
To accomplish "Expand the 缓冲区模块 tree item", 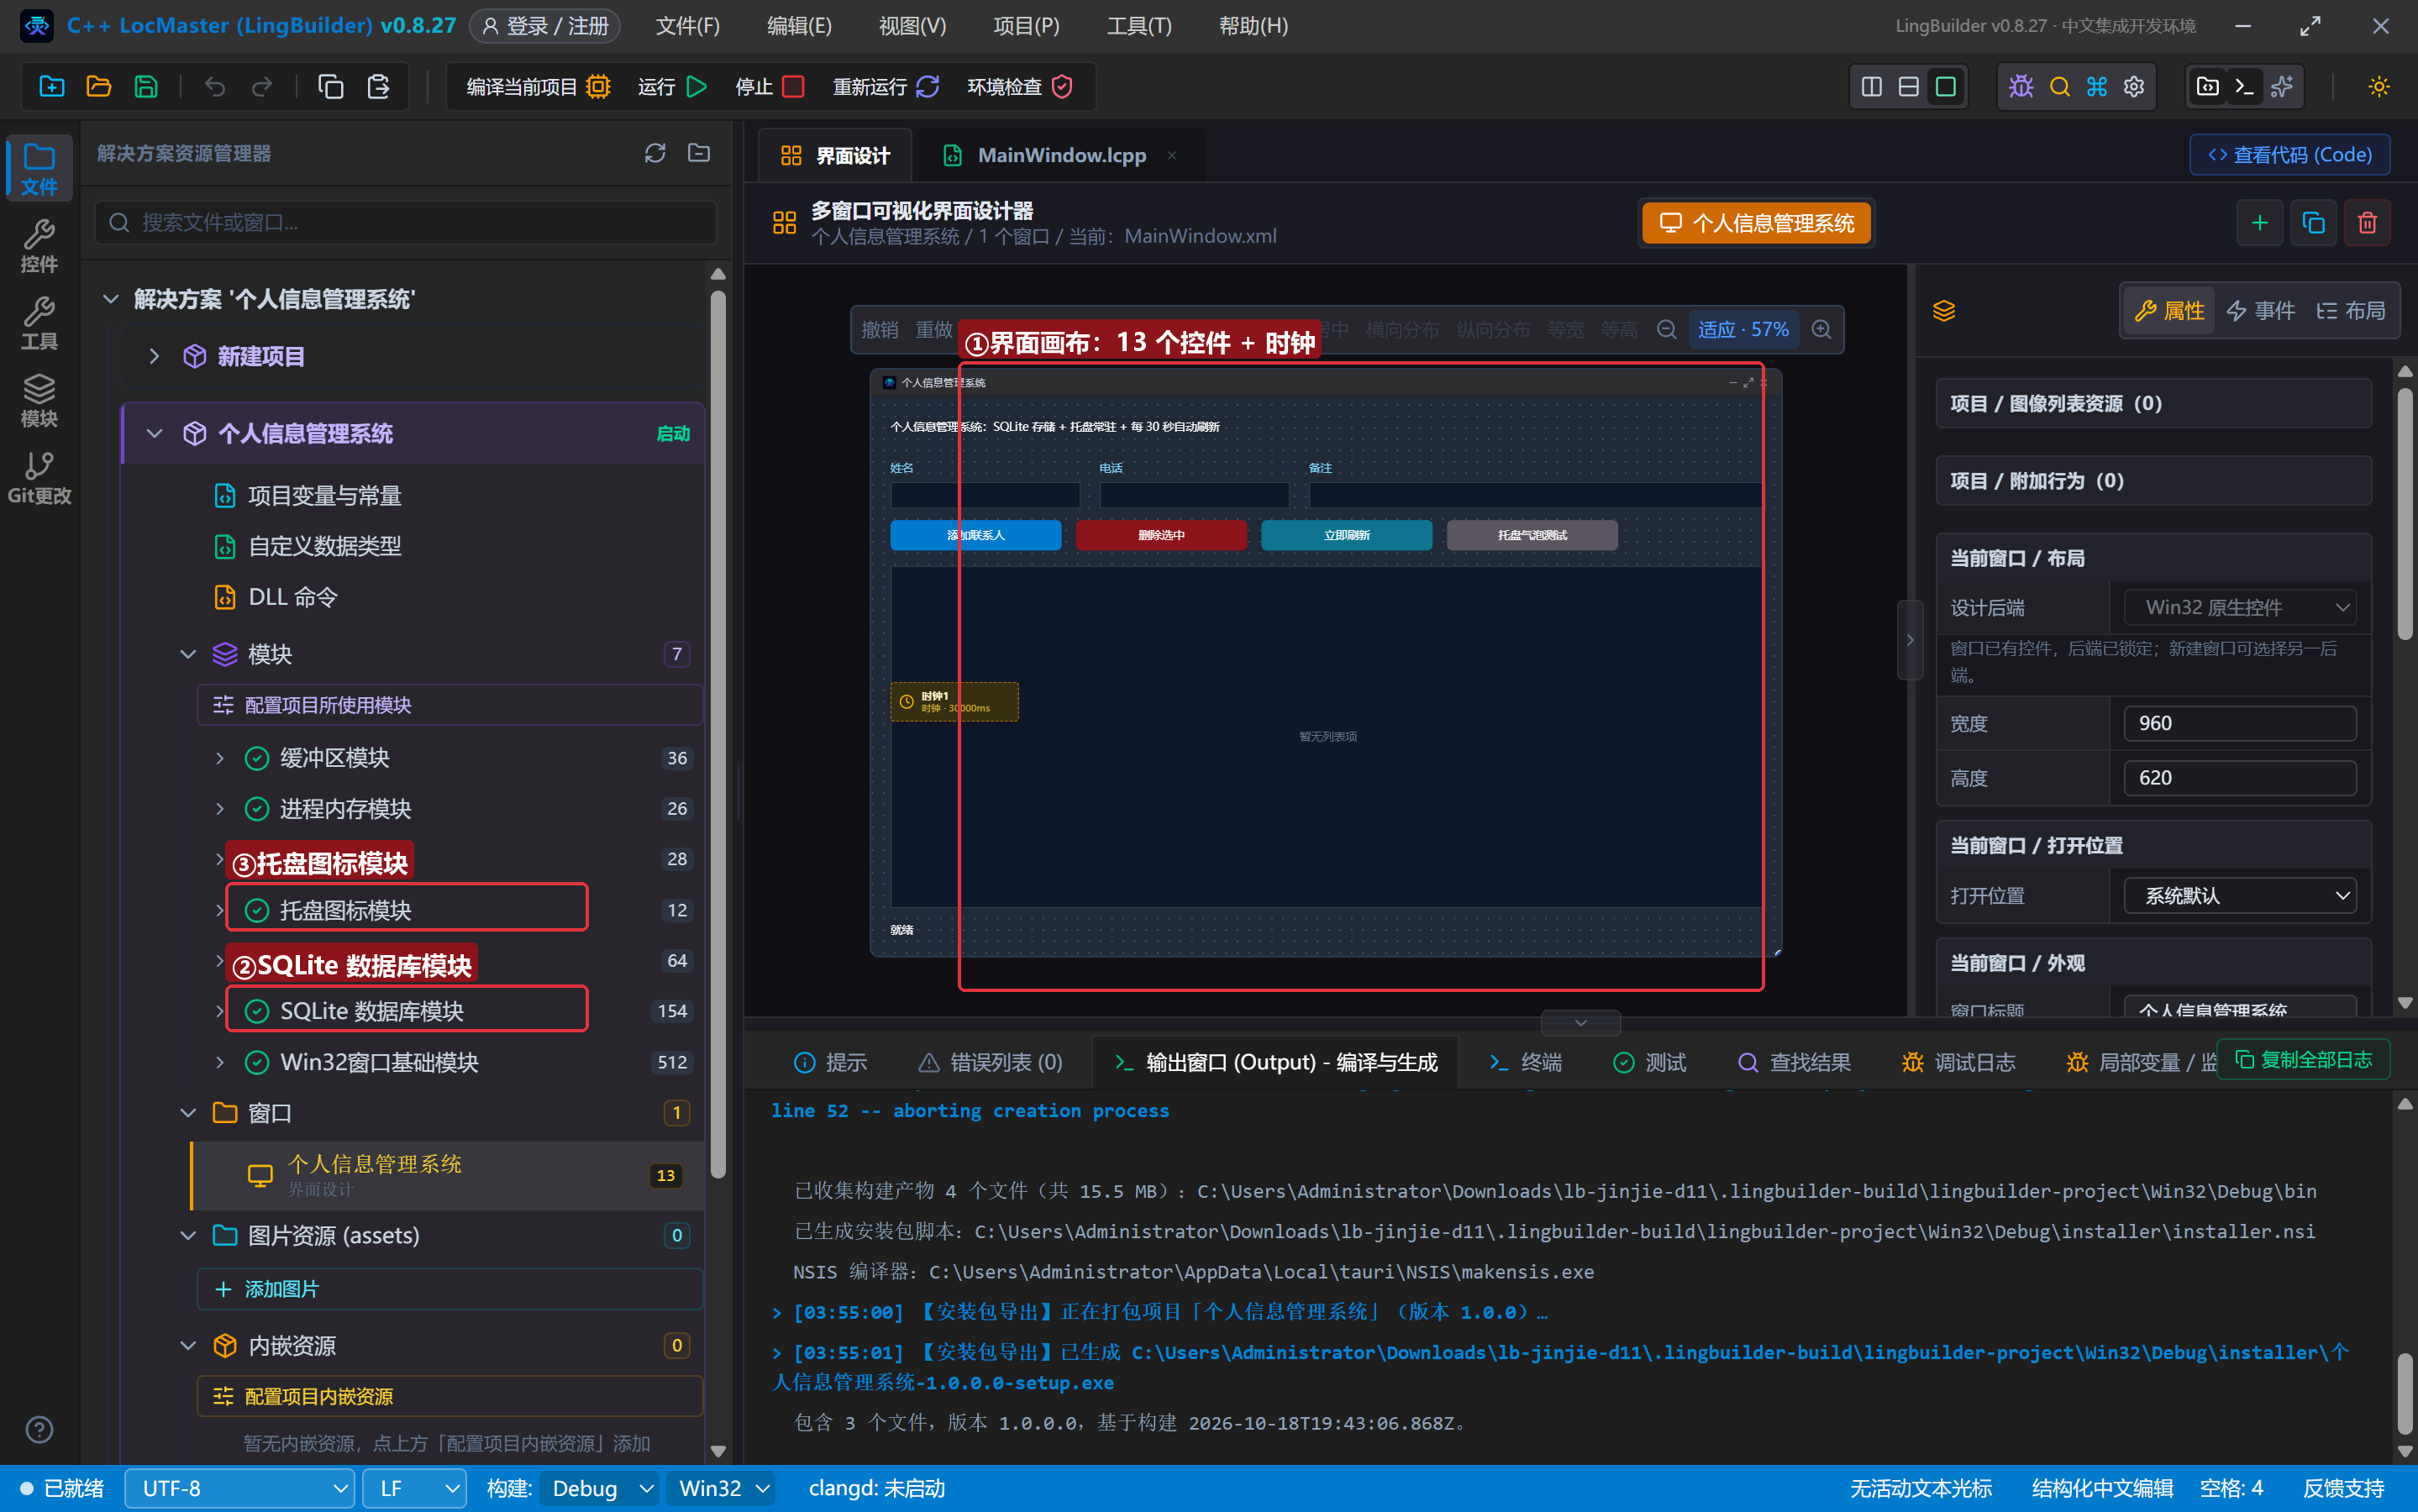I will [x=220, y=758].
